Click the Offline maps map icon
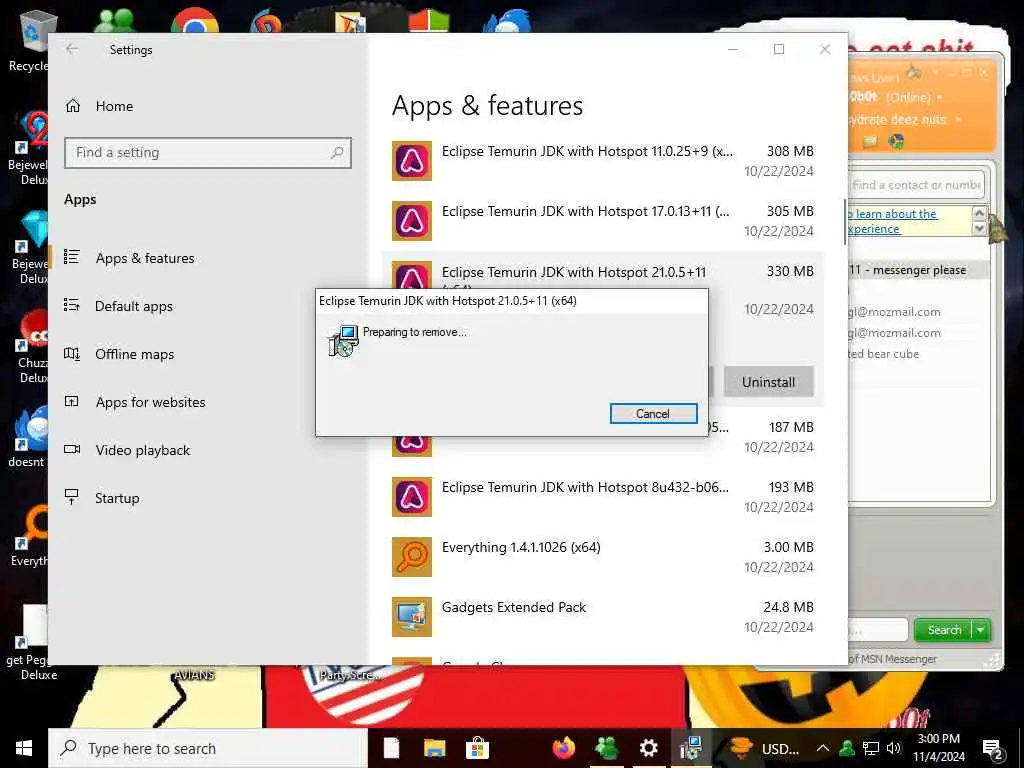1024x768 pixels. point(72,354)
